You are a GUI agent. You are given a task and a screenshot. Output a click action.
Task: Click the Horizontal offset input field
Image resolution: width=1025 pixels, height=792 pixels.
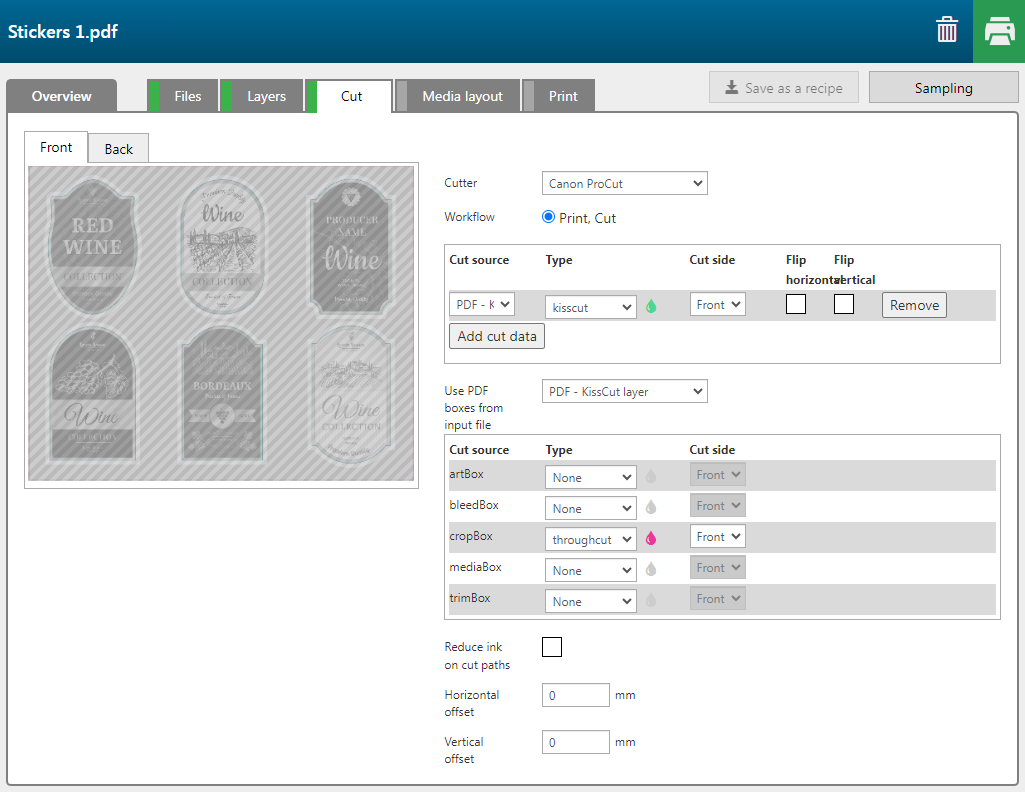tap(576, 695)
